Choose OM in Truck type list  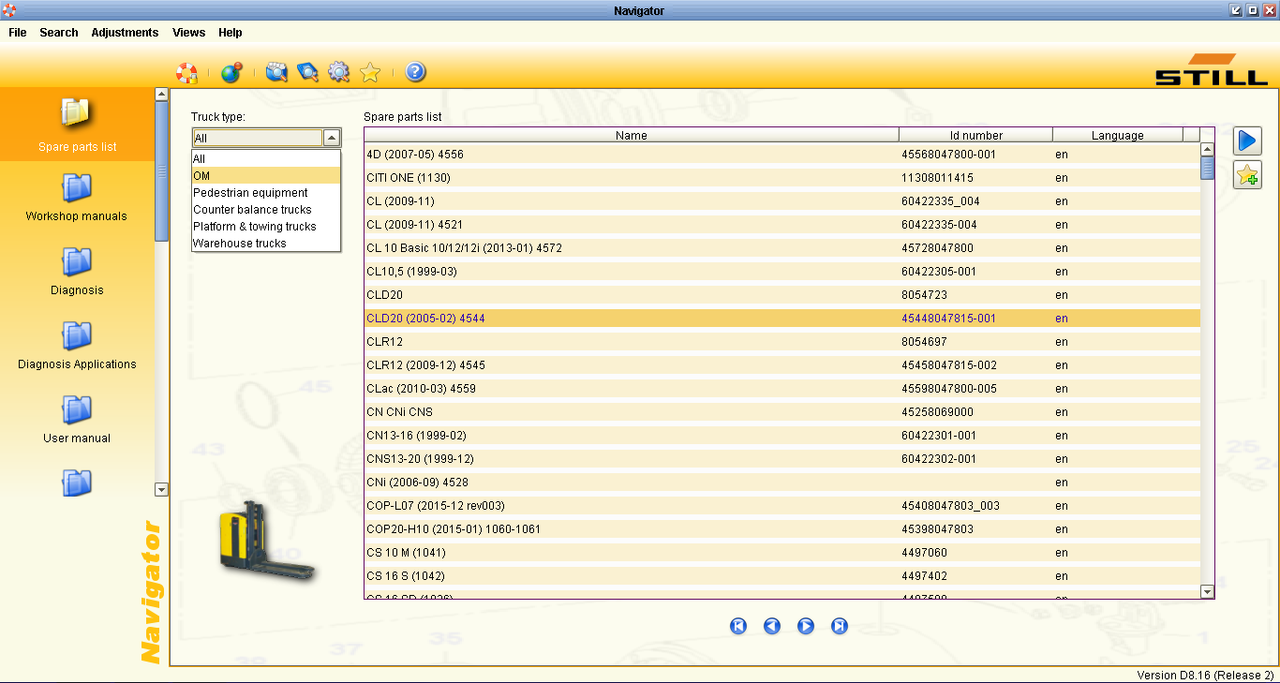click(x=266, y=176)
